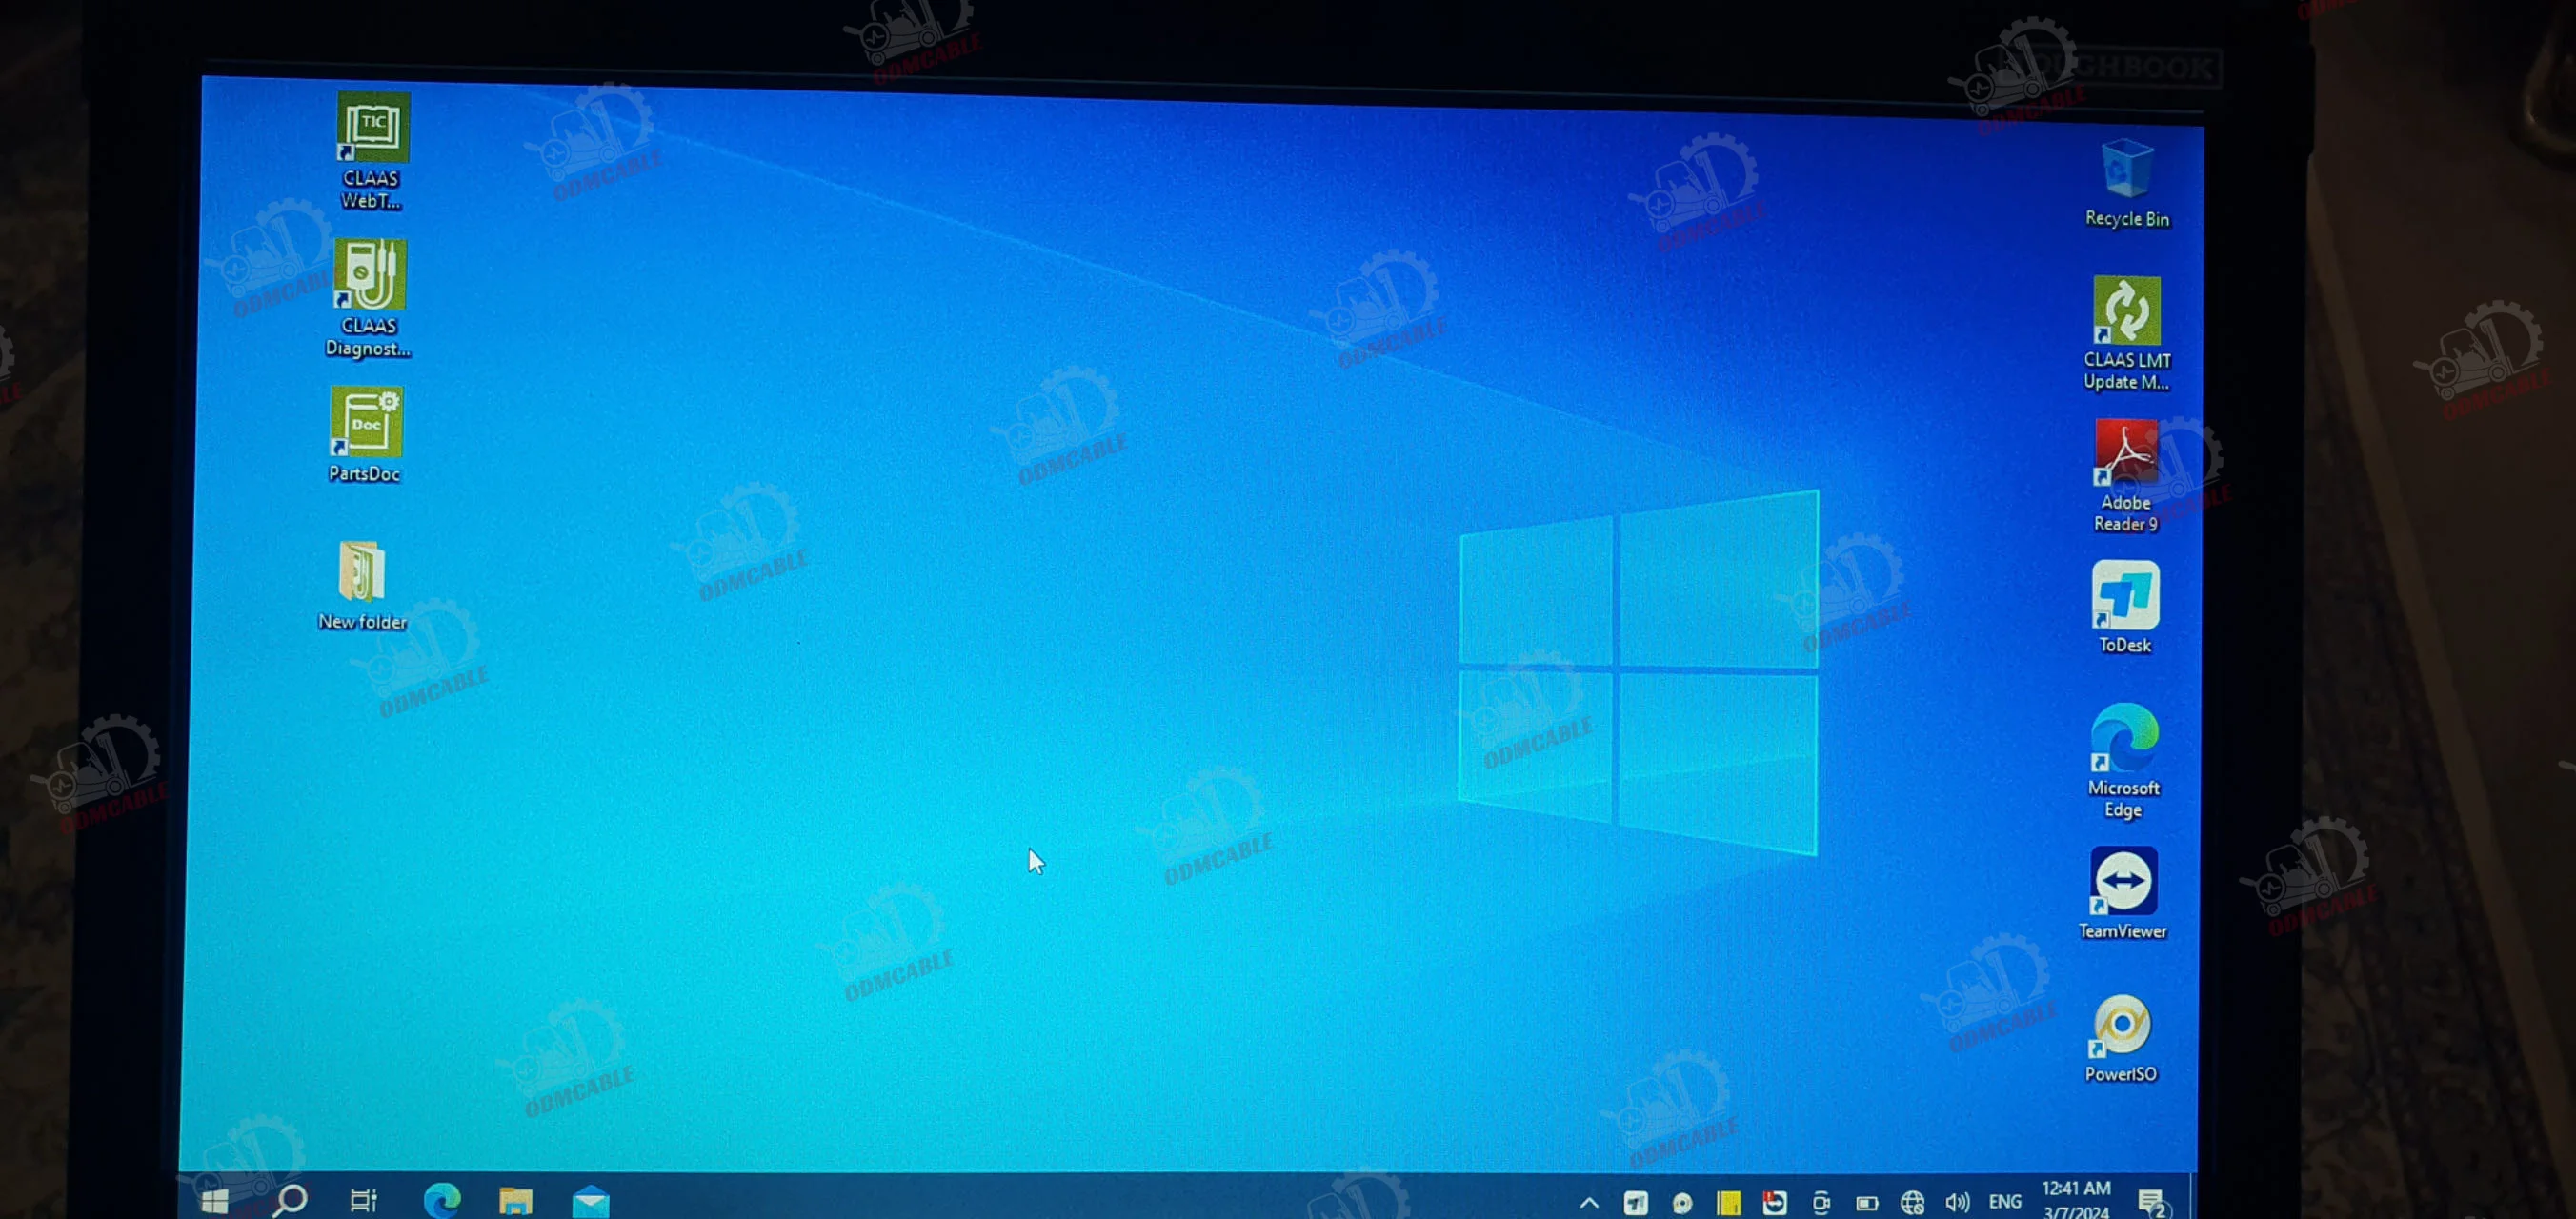
Task: Open the volume speaker control
Action: pyautogui.click(x=1957, y=1201)
